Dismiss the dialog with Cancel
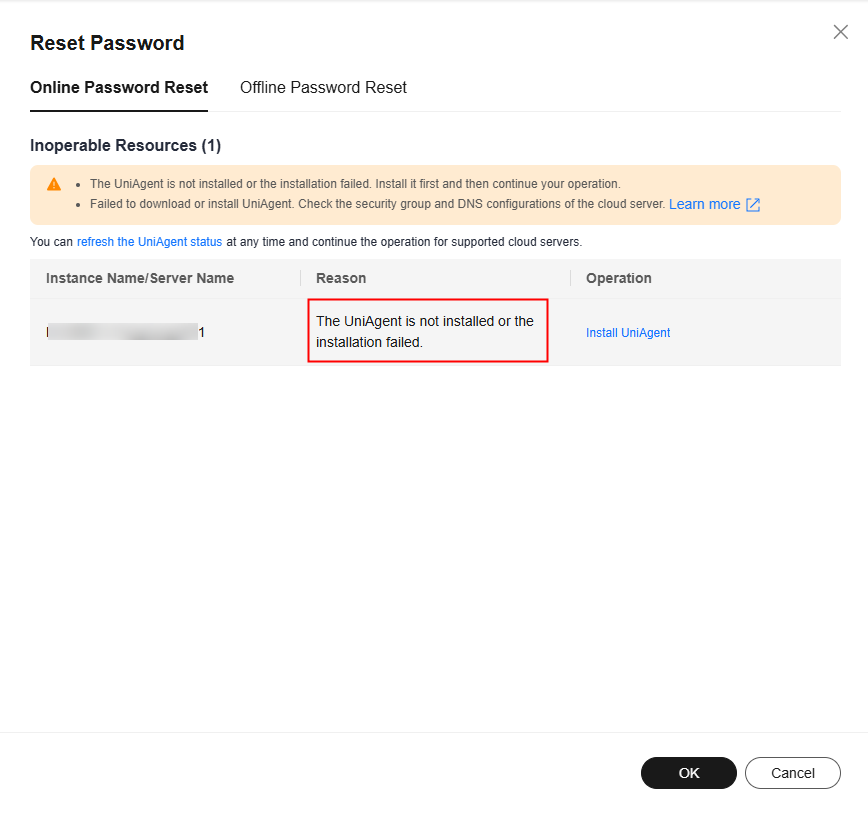Image resolution: width=868 pixels, height=816 pixels. click(x=793, y=773)
